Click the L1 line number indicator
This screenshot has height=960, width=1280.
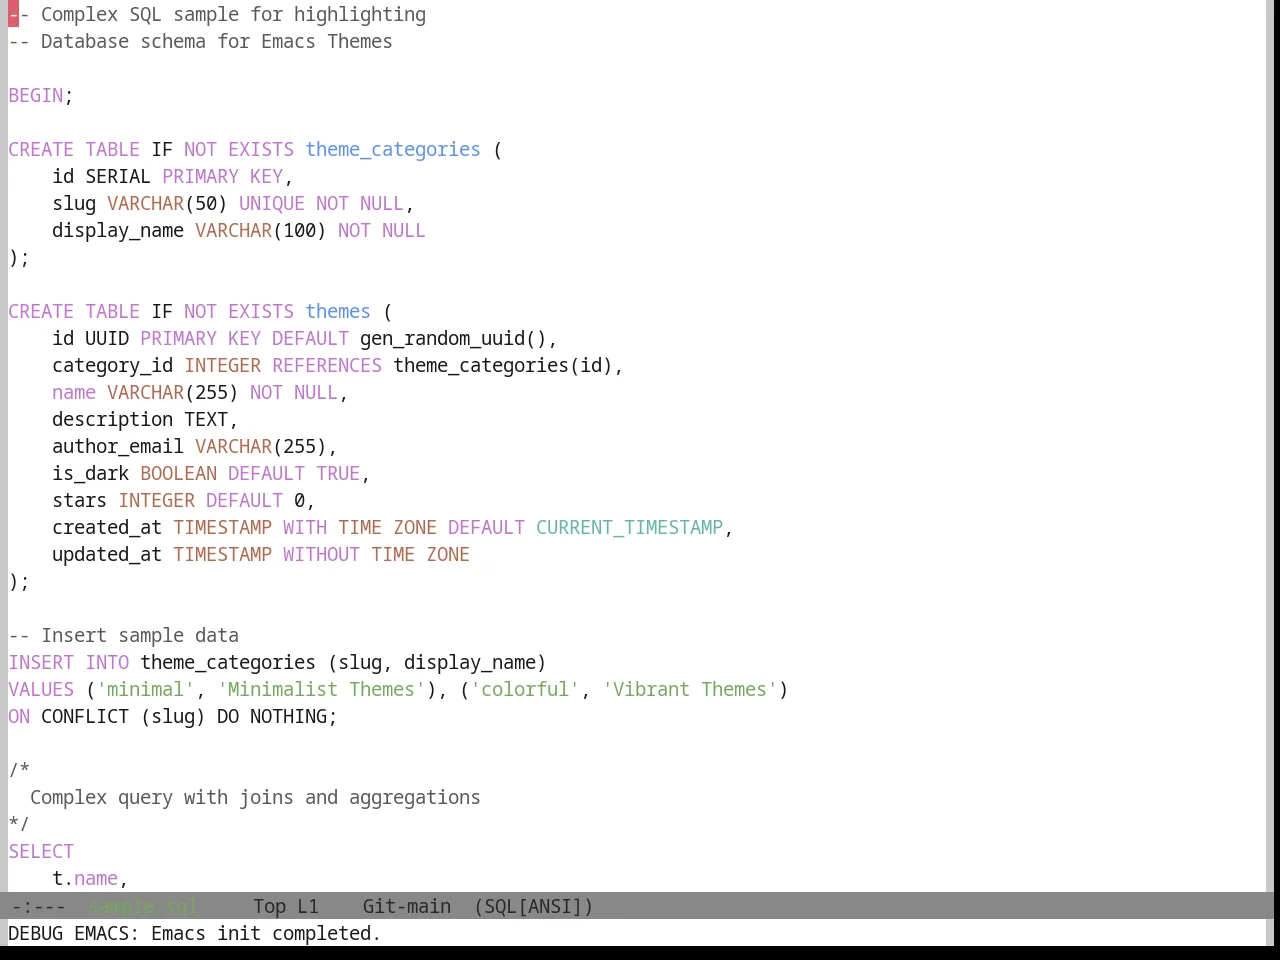coord(308,906)
